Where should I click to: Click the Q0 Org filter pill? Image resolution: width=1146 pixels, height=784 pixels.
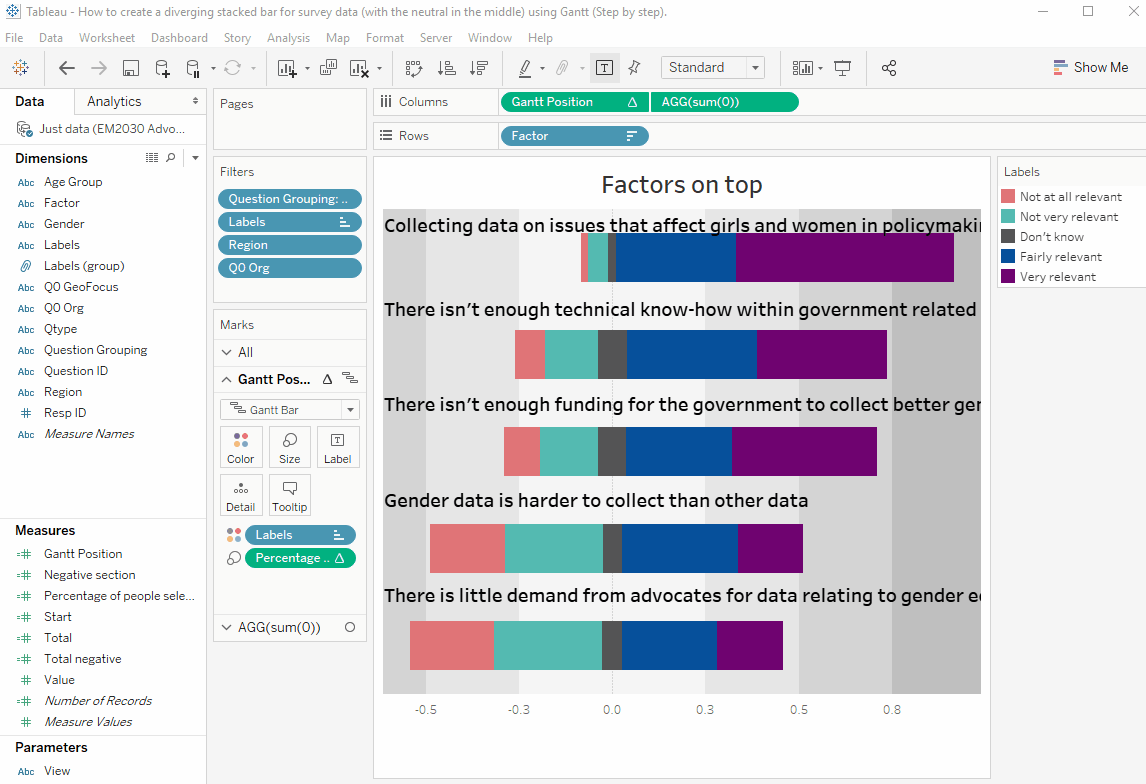click(290, 268)
